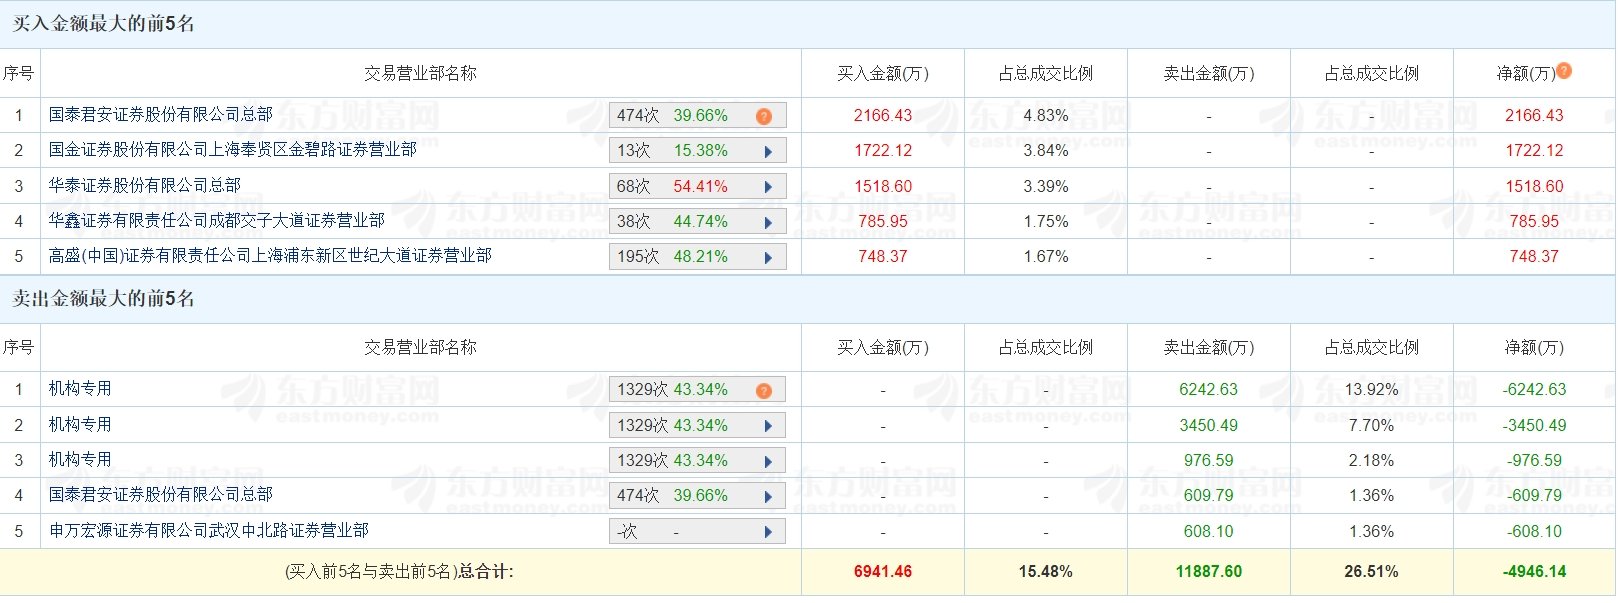Viewport: 1618px width, 603px height.
Task: Open 国泰君安证券股份有限公司总部 in the buy table
Action: [161, 115]
